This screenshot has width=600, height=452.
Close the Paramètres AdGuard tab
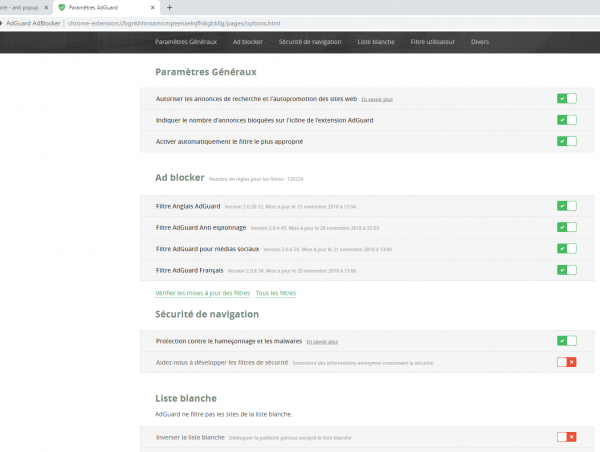coord(150,7)
